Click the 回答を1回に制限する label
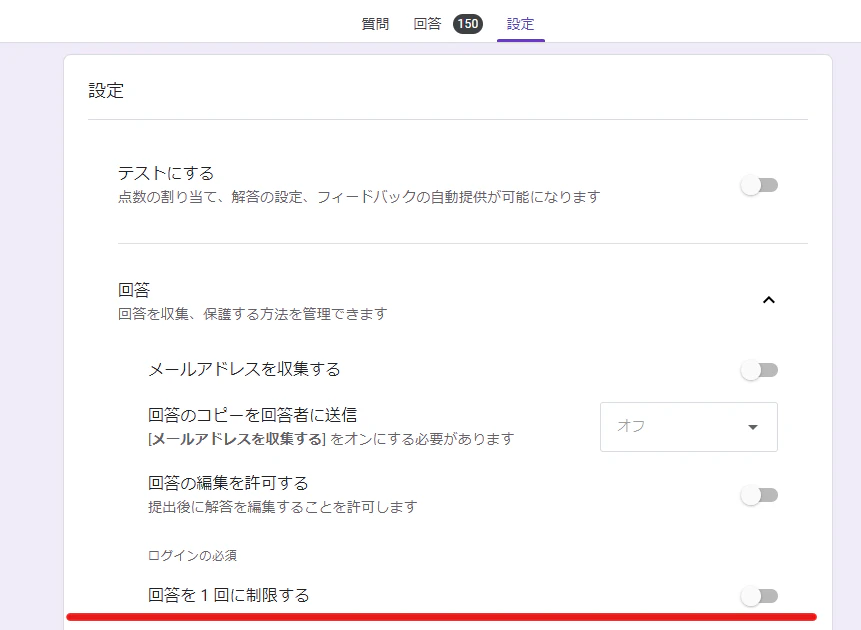 pyautogui.click(x=229, y=595)
